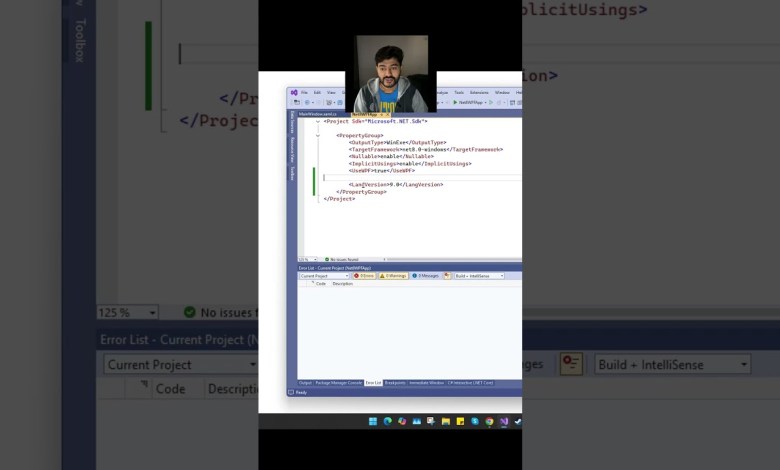780x470 pixels.
Task: Switch to Visual Studio in the taskbar
Action: tap(504, 421)
